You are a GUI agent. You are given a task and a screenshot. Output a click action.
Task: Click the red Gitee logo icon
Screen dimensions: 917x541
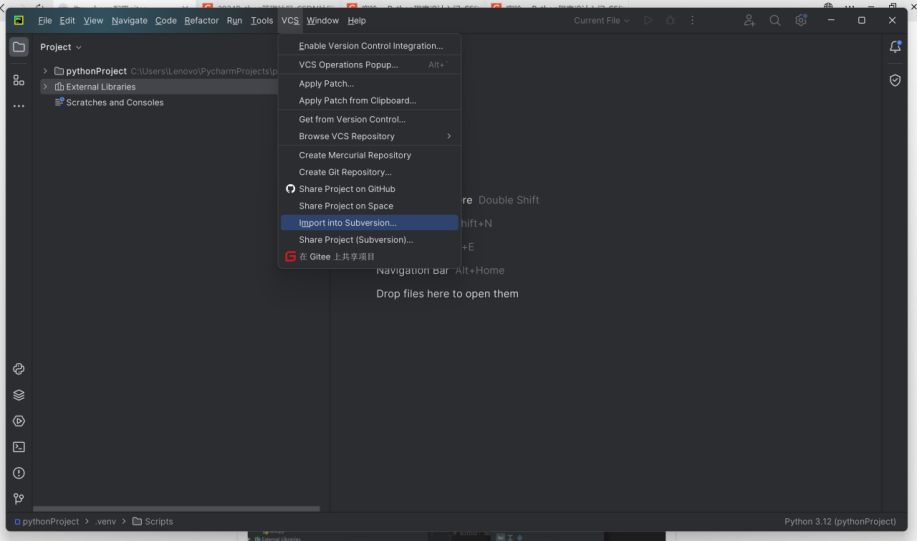click(x=290, y=257)
